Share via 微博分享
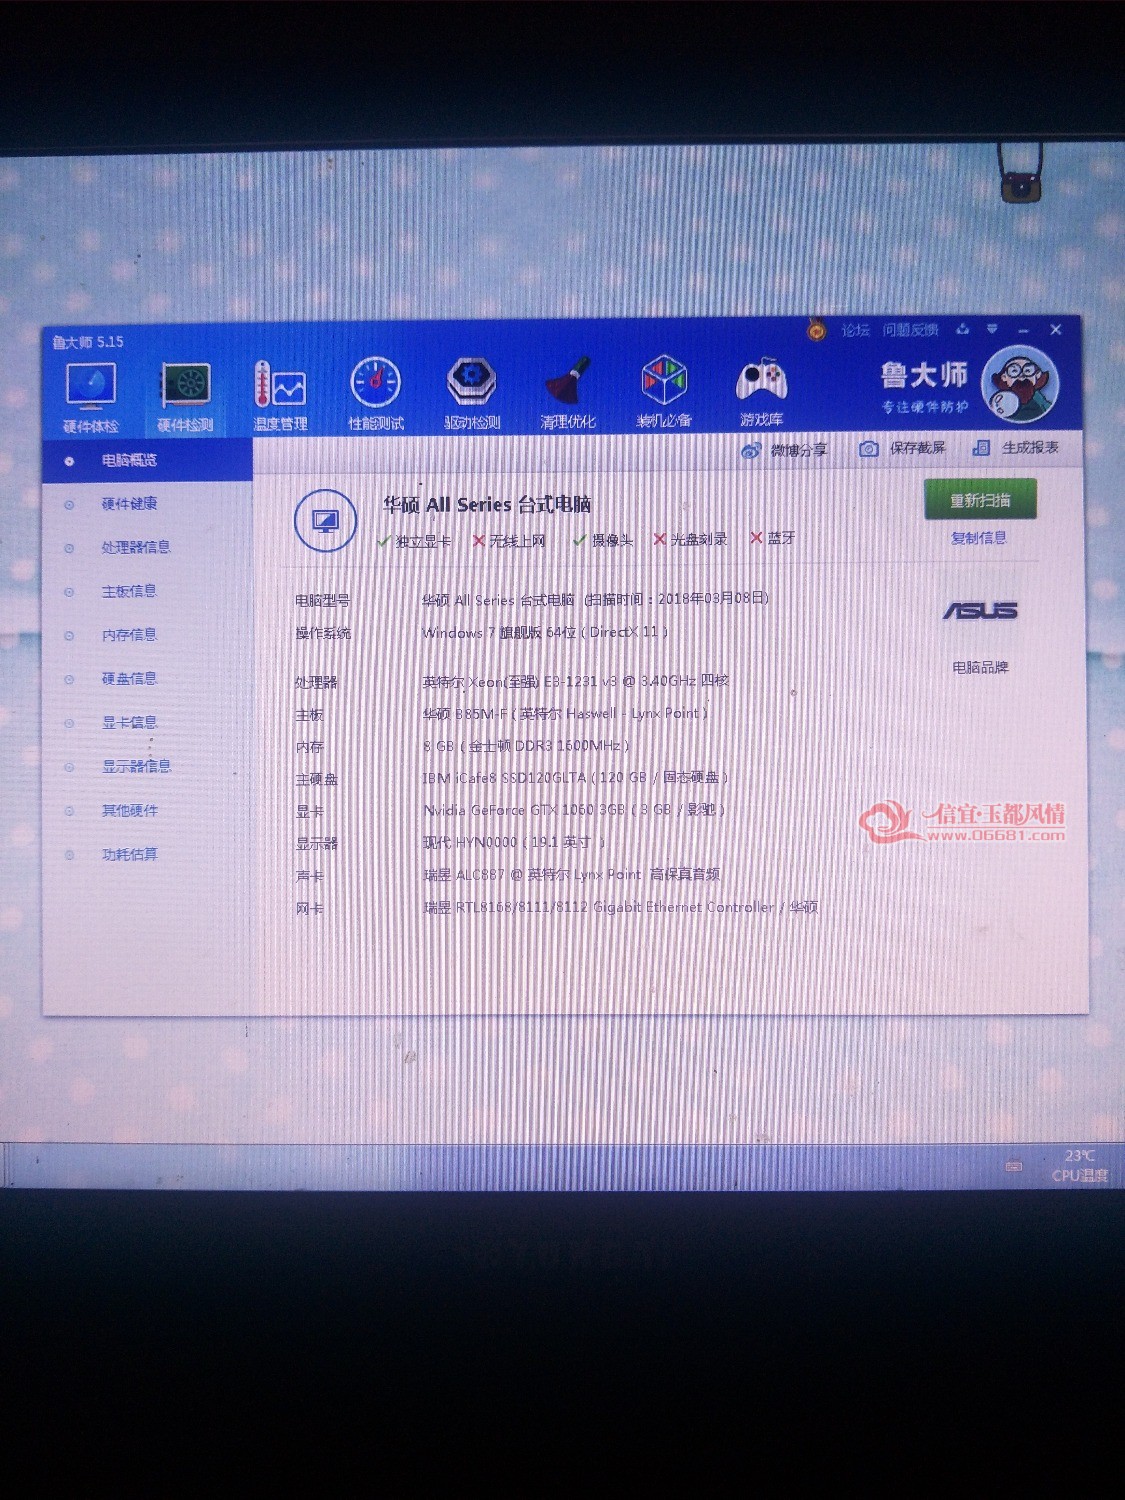Image resolution: width=1125 pixels, height=1500 pixels. pyautogui.click(x=785, y=450)
